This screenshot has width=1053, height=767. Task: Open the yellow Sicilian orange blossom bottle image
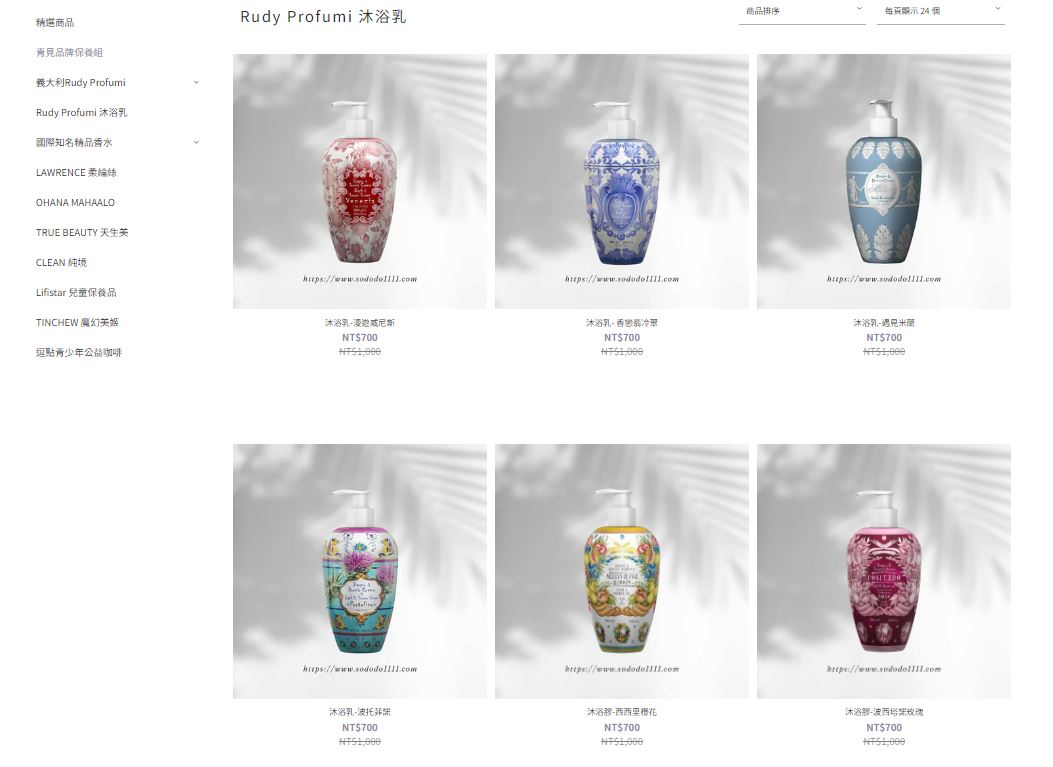622,571
